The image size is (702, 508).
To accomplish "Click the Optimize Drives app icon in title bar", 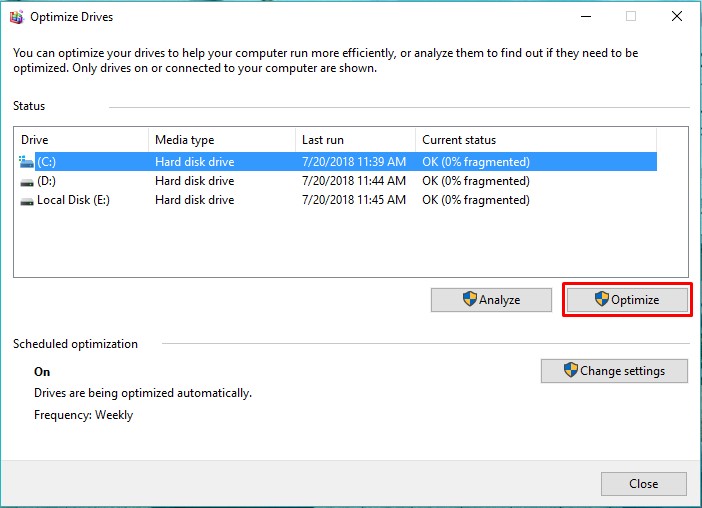I will tap(17, 17).
